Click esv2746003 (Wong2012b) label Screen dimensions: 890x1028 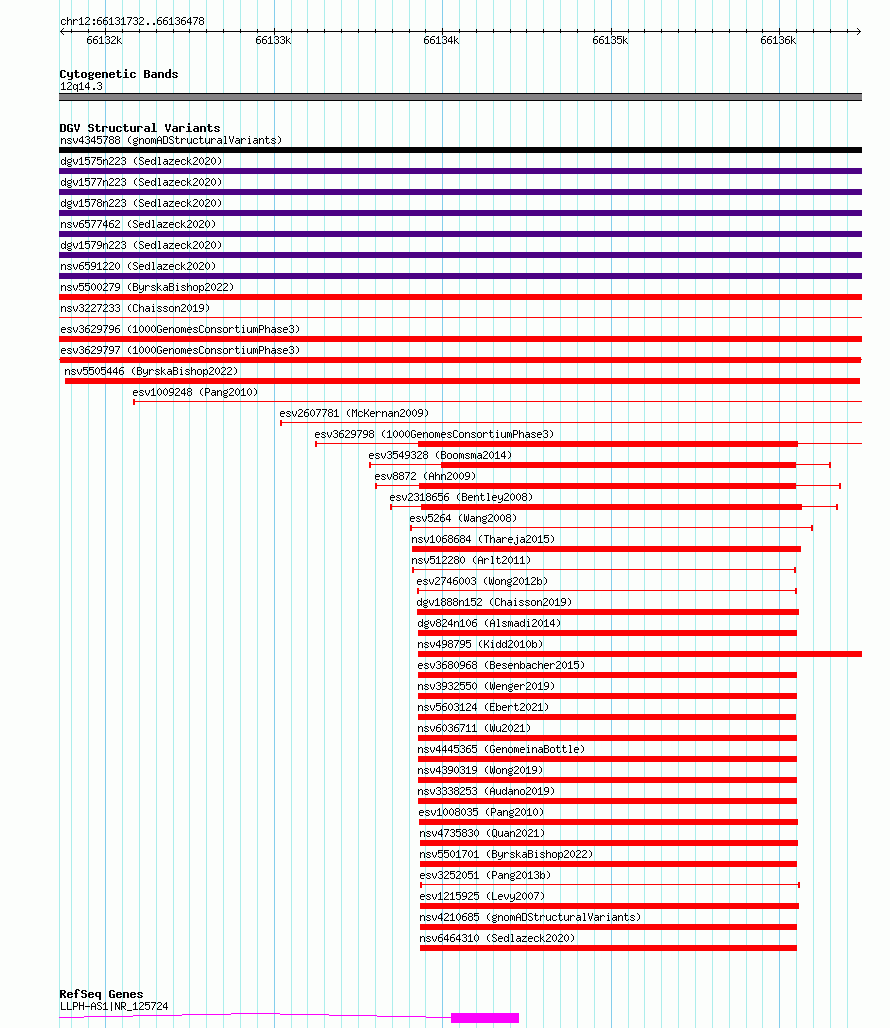482,581
